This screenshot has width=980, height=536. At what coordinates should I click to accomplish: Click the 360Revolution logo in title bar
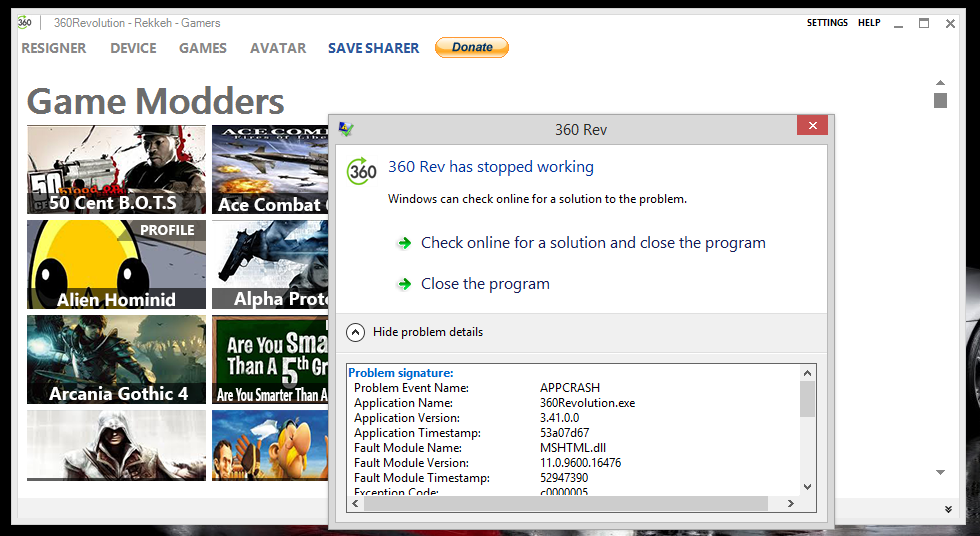click(x=24, y=23)
